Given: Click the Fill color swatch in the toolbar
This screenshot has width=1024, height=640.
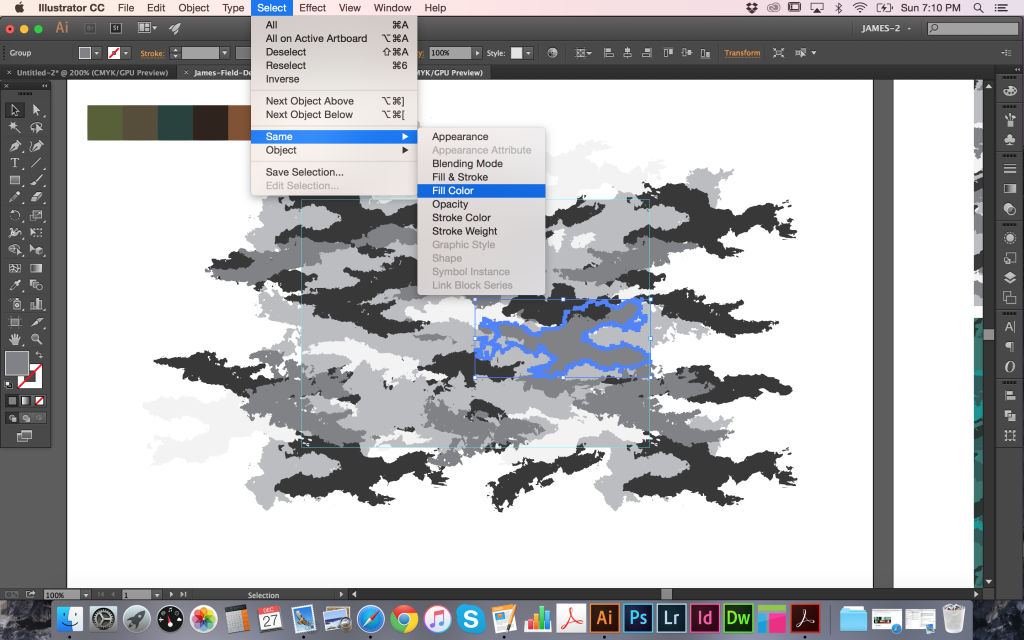Looking at the screenshot, I should tap(17, 363).
